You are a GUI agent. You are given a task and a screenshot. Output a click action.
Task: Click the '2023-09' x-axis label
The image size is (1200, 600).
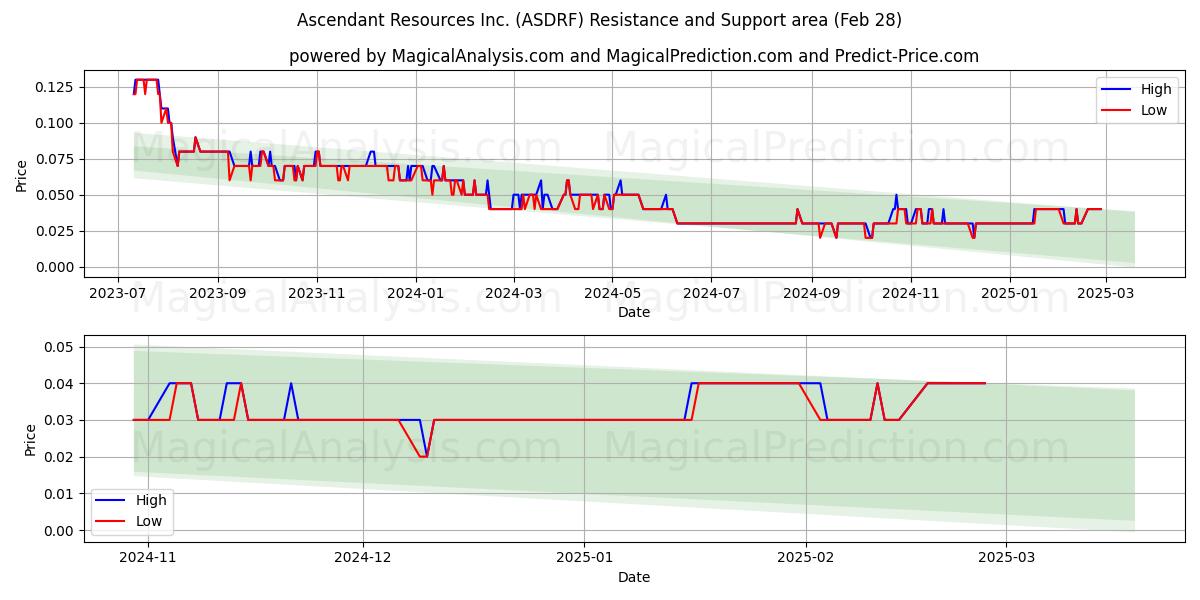[218, 294]
